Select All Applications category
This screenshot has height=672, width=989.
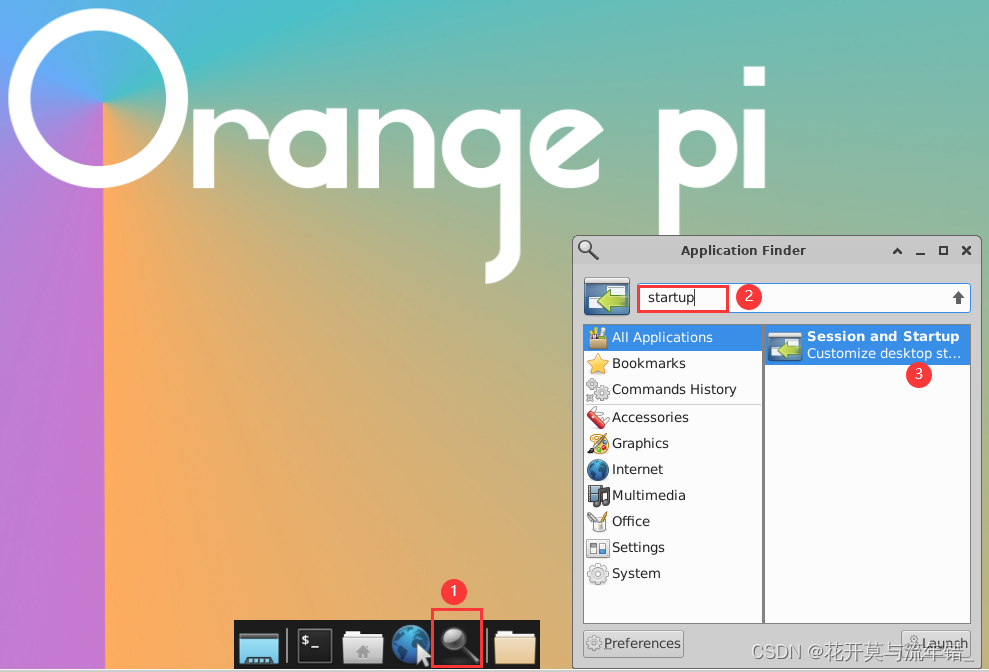point(673,338)
